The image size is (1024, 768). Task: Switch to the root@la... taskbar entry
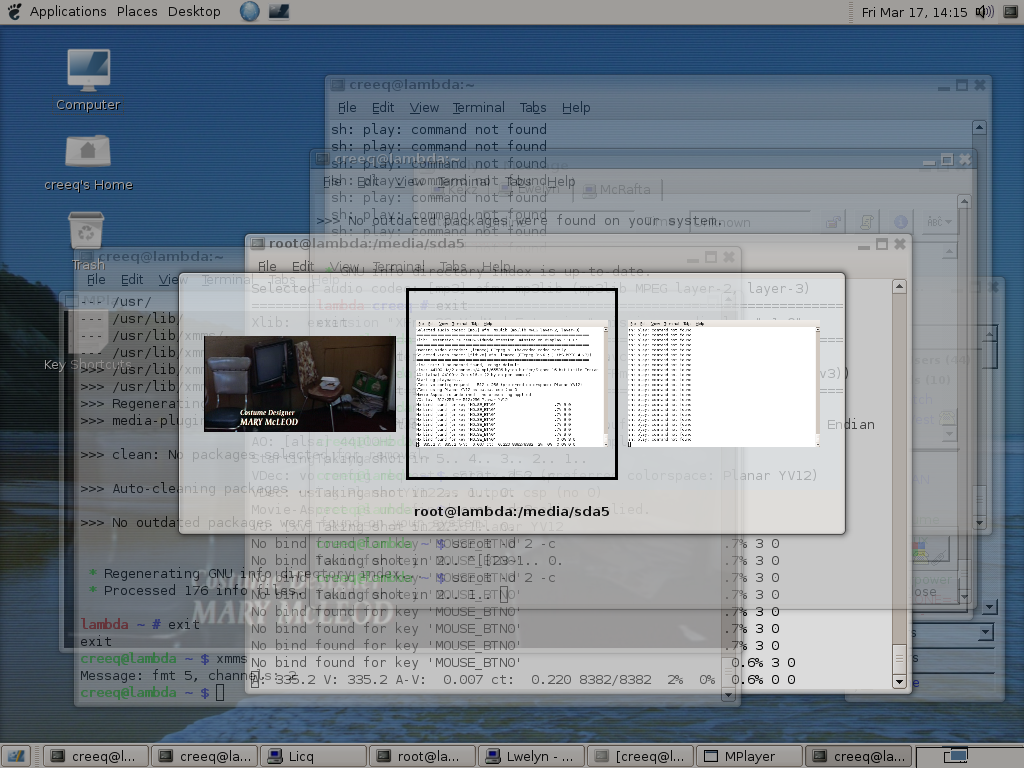[421, 756]
